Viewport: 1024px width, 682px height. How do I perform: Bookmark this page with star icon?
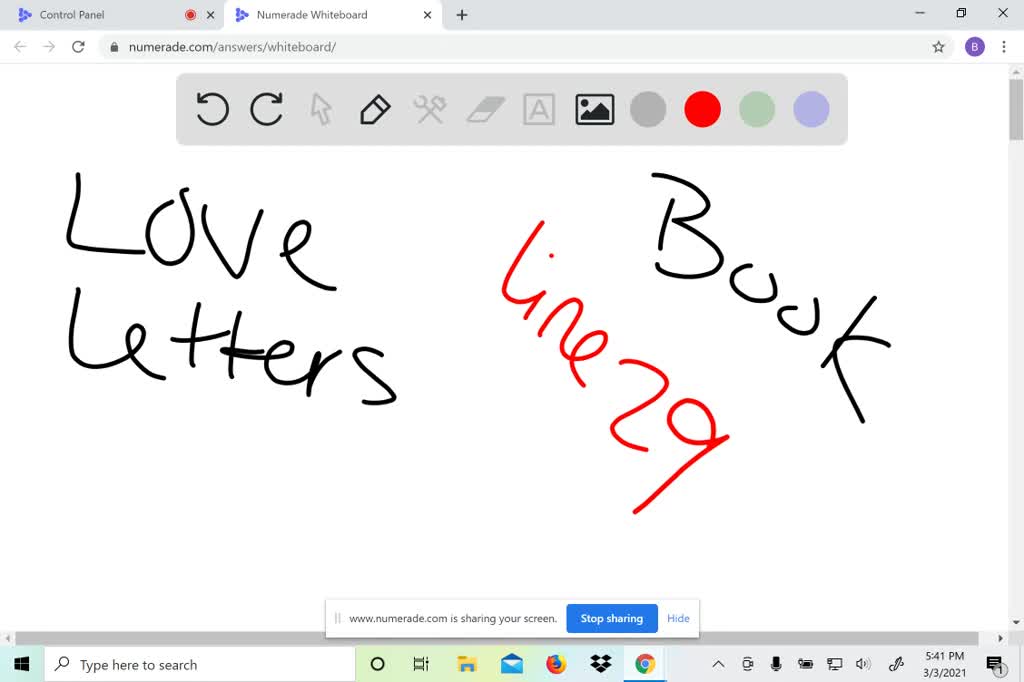[938, 47]
